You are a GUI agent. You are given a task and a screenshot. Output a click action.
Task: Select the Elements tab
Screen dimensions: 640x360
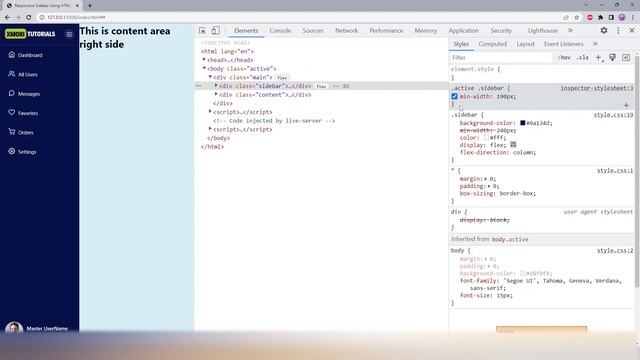[x=246, y=31]
